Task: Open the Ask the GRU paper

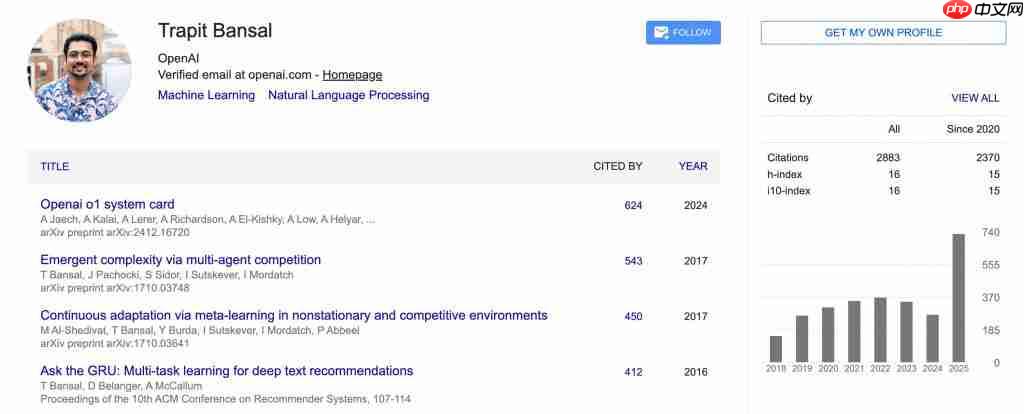Action: (227, 371)
